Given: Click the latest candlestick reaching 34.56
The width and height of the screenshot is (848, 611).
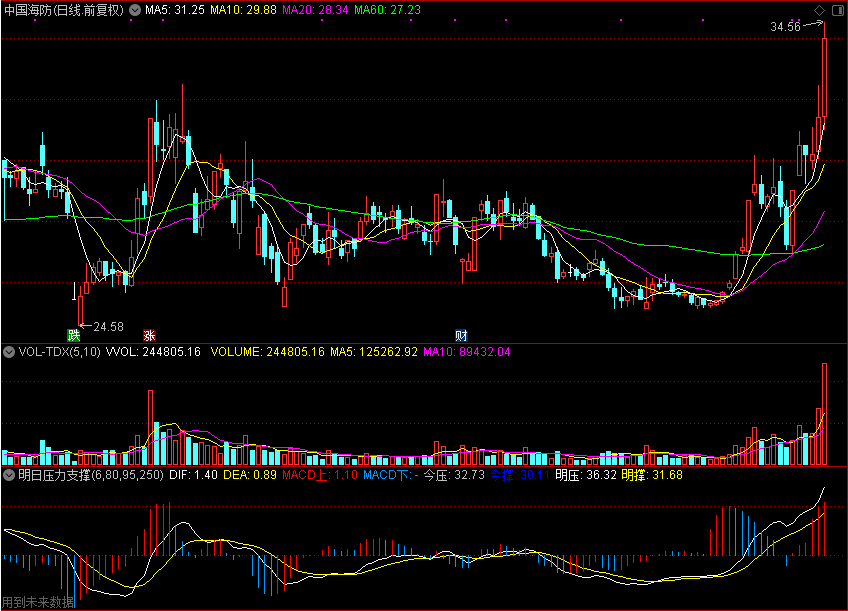Looking at the screenshot, I should coord(824,77).
